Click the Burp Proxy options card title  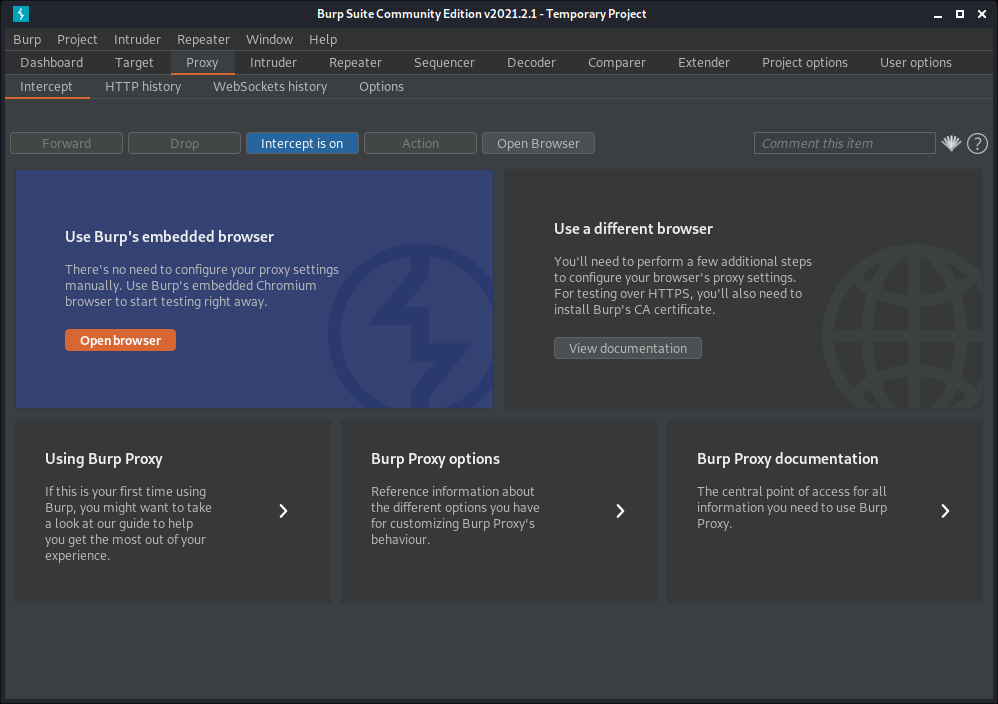coord(435,459)
